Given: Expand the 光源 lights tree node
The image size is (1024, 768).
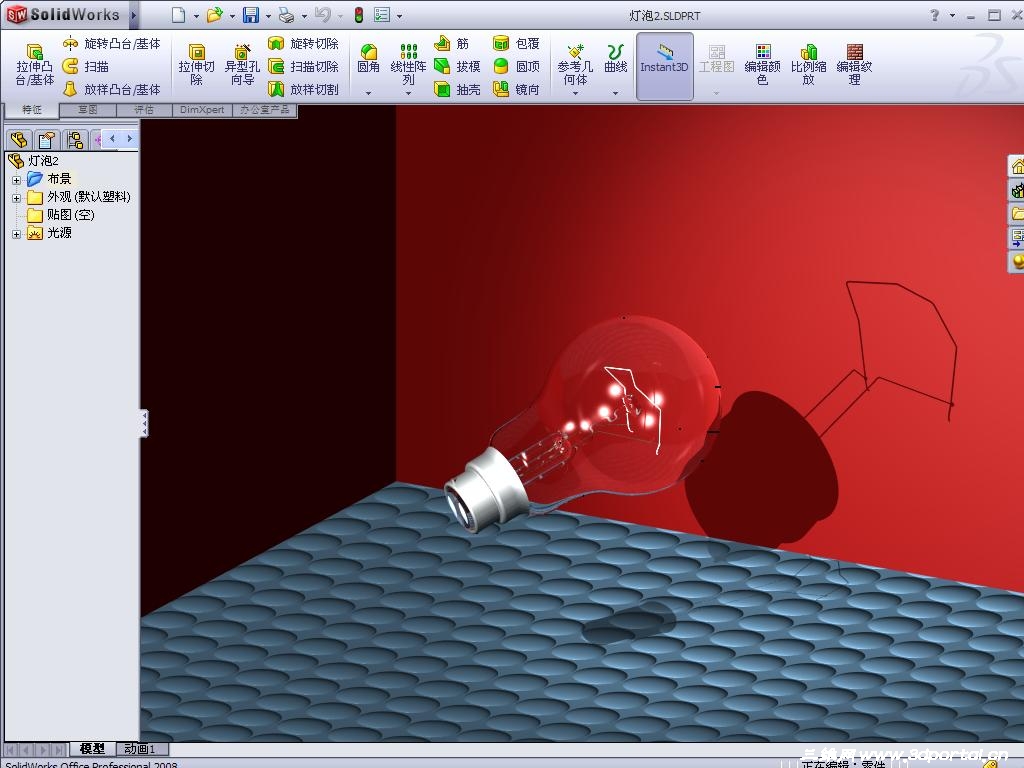Looking at the screenshot, I should point(16,234).
